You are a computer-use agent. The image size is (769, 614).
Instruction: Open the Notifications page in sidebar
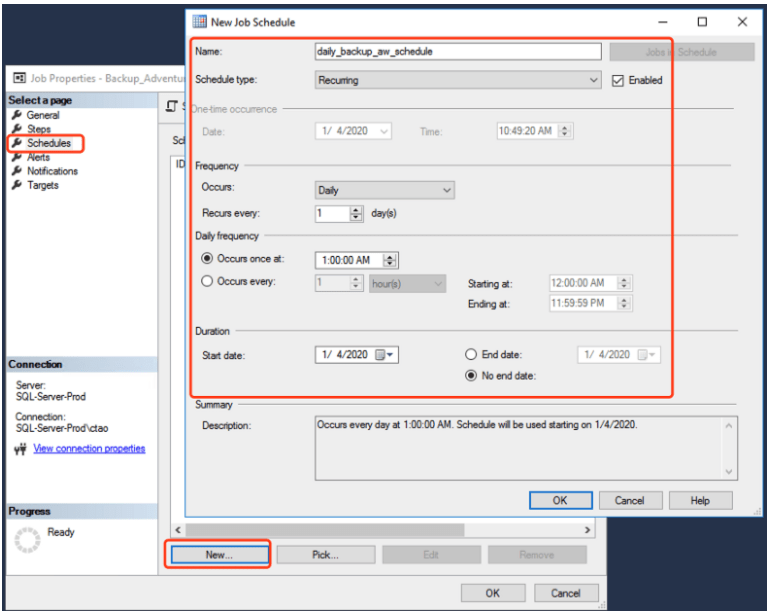coord(52,171)
